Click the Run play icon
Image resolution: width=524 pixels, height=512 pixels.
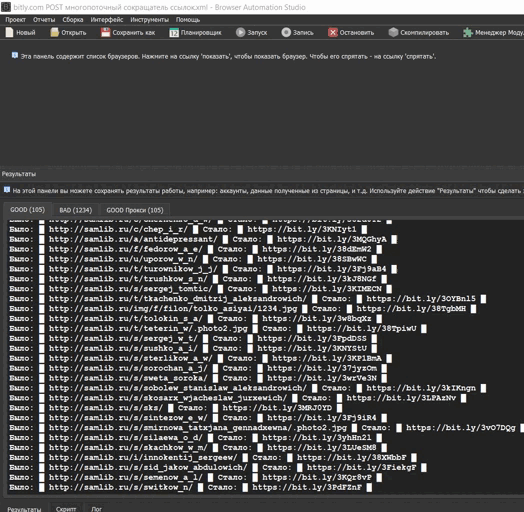coord(240,32)
